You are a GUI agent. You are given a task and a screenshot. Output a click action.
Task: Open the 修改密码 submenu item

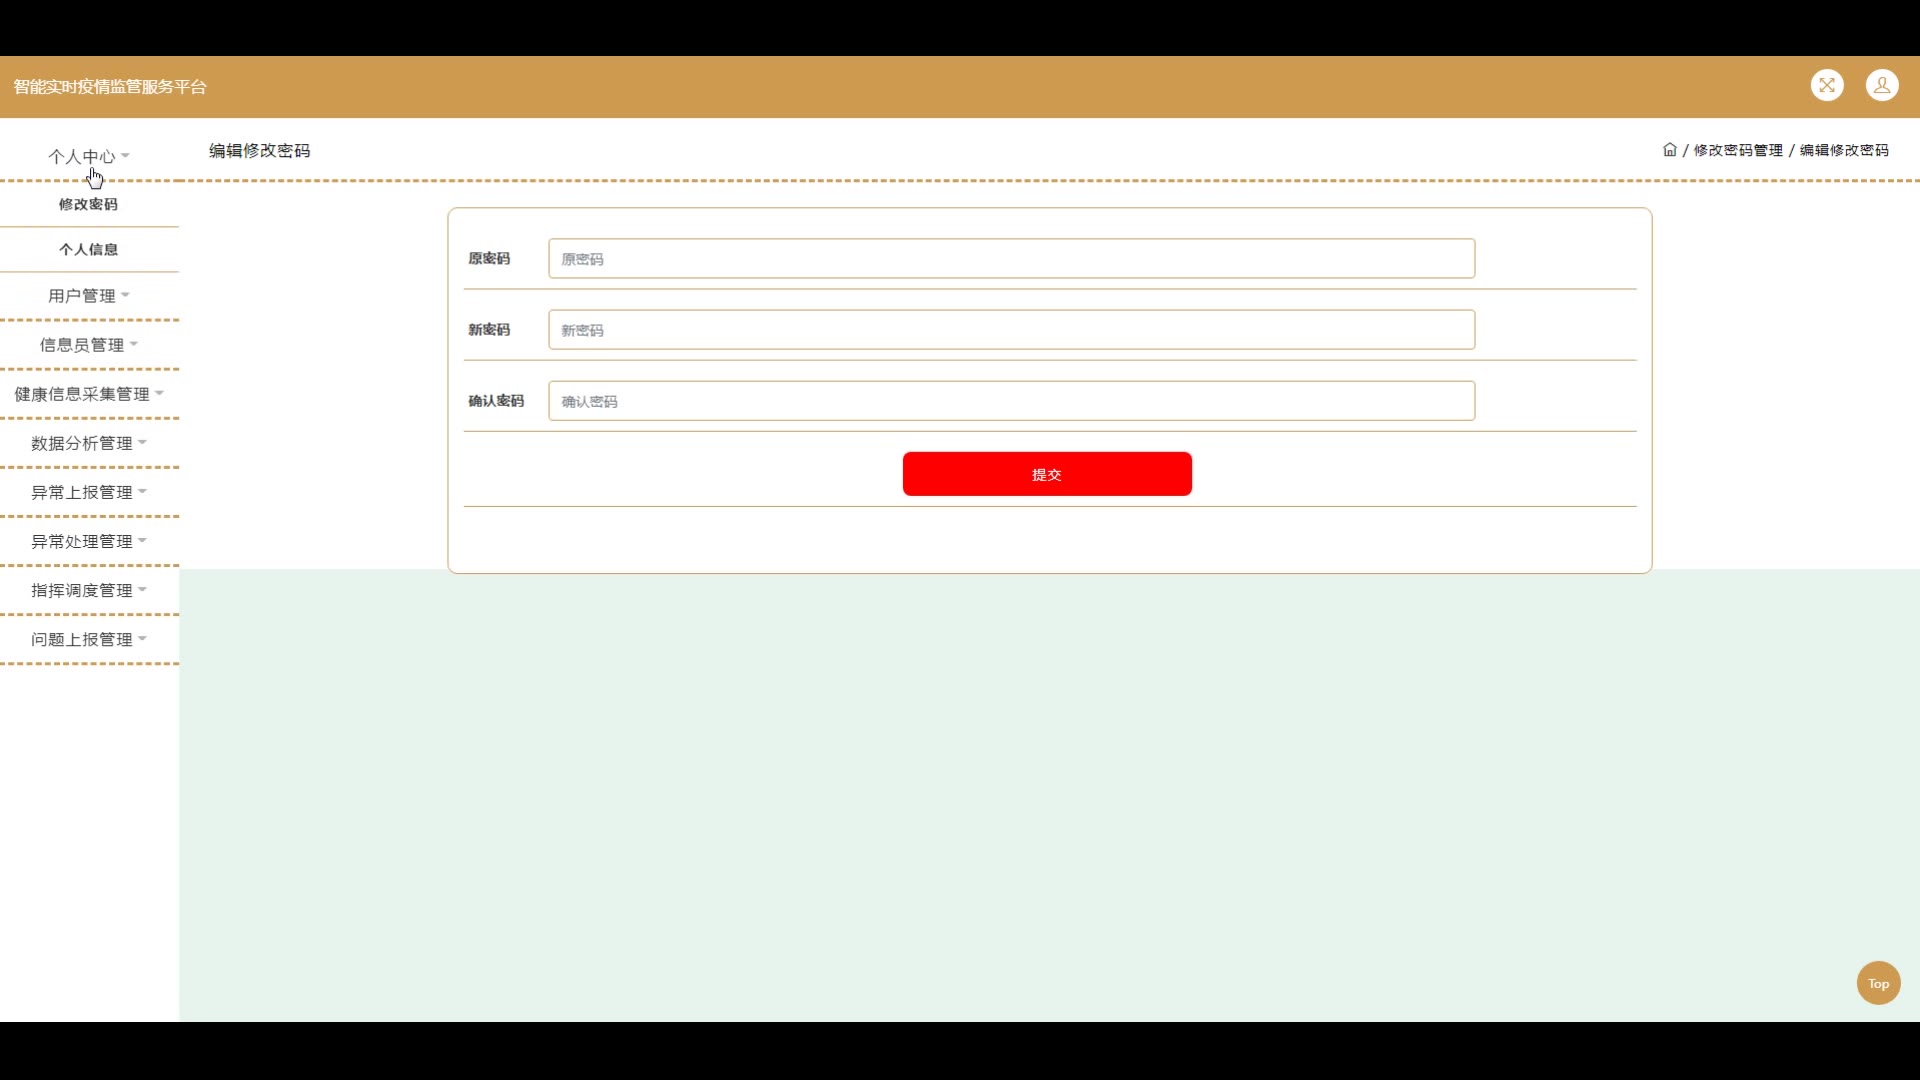click(x=89, y=204)
